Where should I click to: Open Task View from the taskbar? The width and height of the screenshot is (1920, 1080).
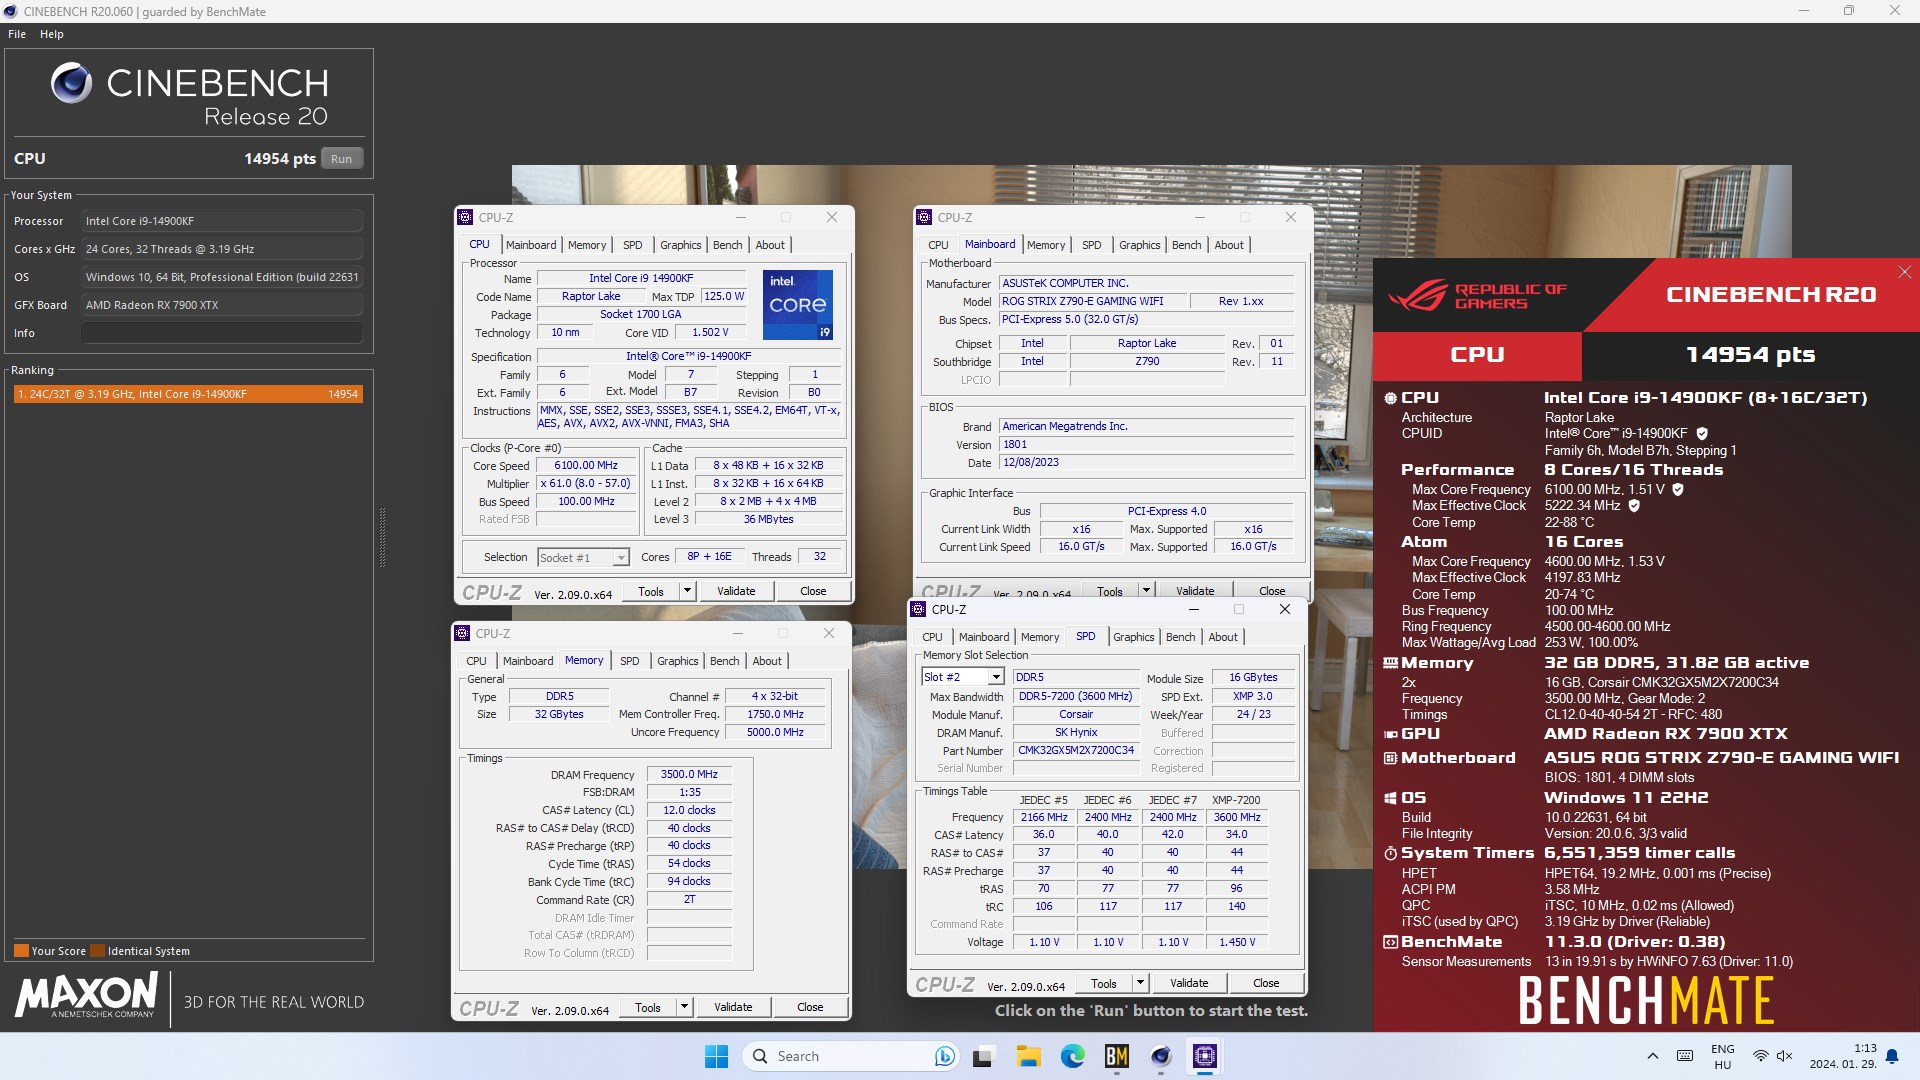pos(984,1056)
